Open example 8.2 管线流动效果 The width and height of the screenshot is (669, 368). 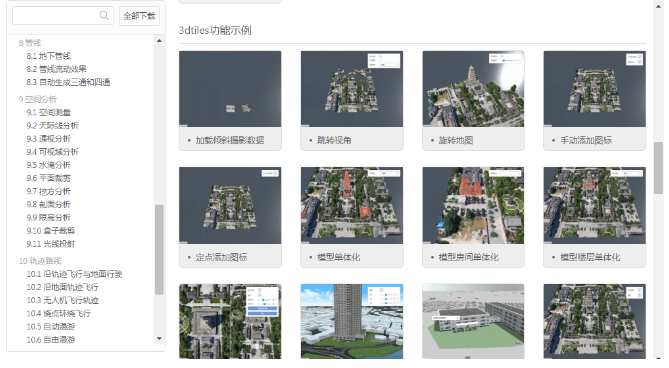coord(56,69)
